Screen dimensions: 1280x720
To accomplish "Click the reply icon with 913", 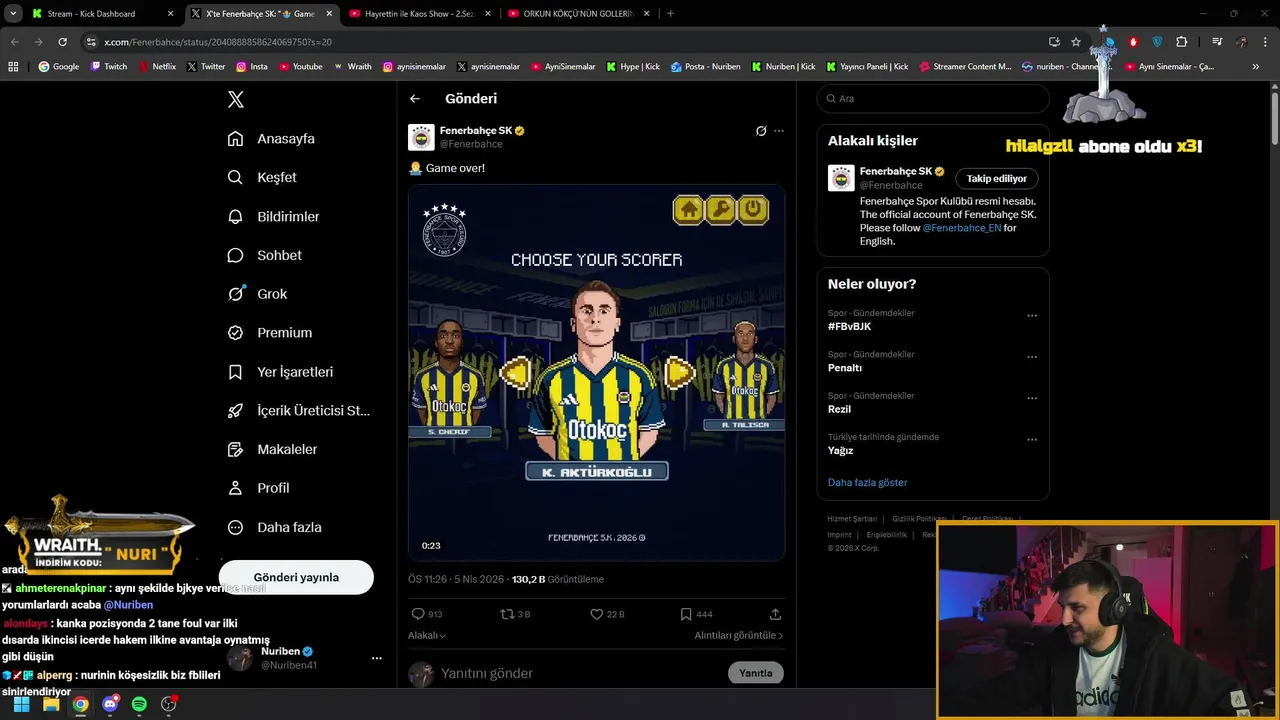I will point(418,614).
